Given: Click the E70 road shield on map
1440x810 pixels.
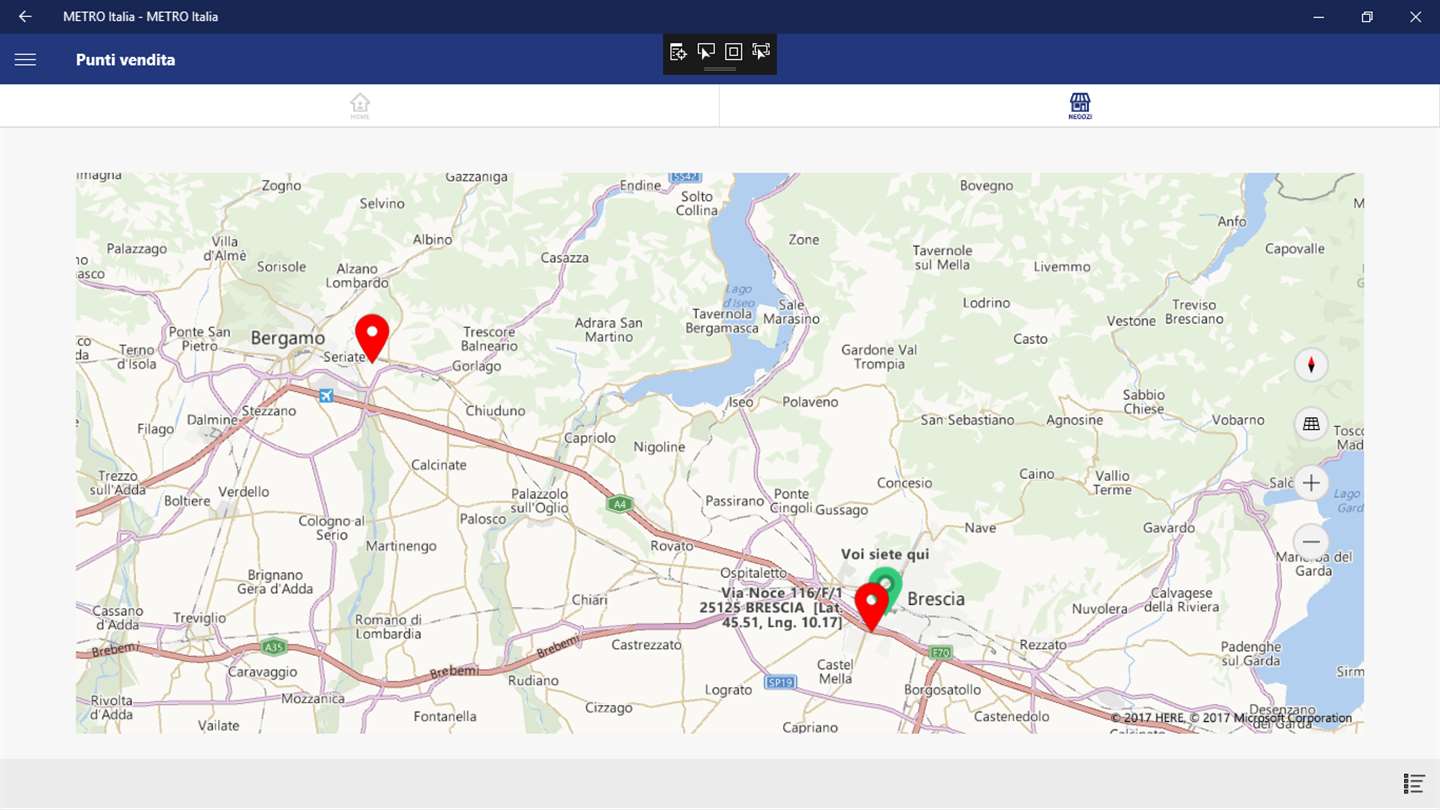Looking at the screenshot, I should click(940, 652).
